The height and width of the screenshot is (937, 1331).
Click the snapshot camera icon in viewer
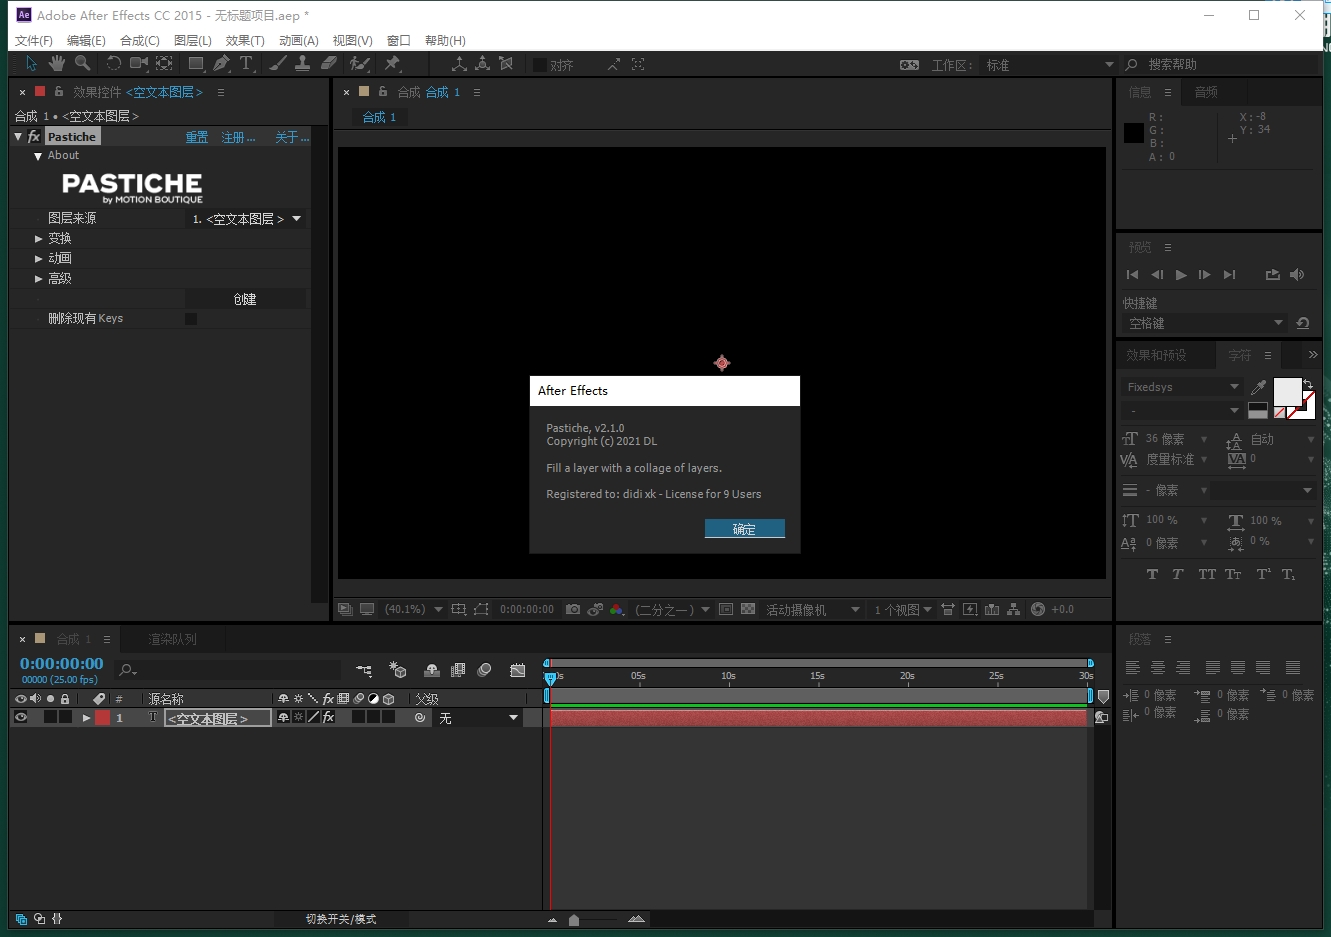pos(573,609)
